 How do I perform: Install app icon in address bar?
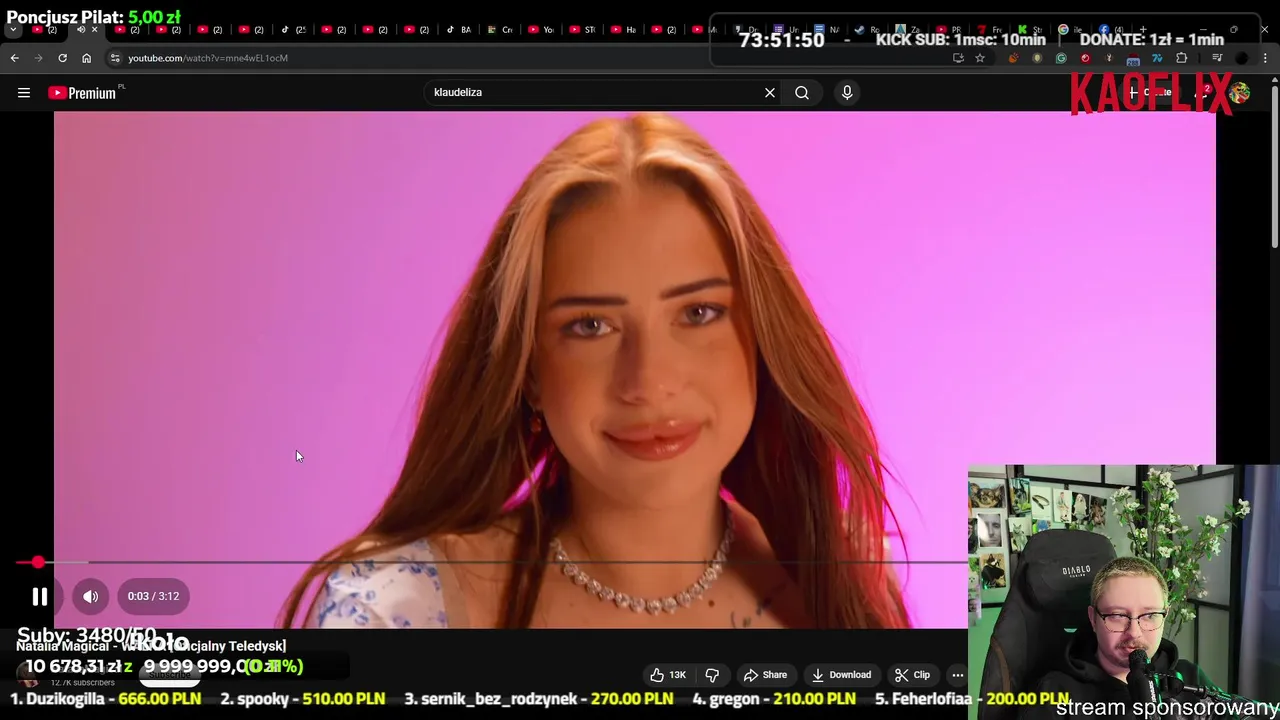(x=958, y=58)
